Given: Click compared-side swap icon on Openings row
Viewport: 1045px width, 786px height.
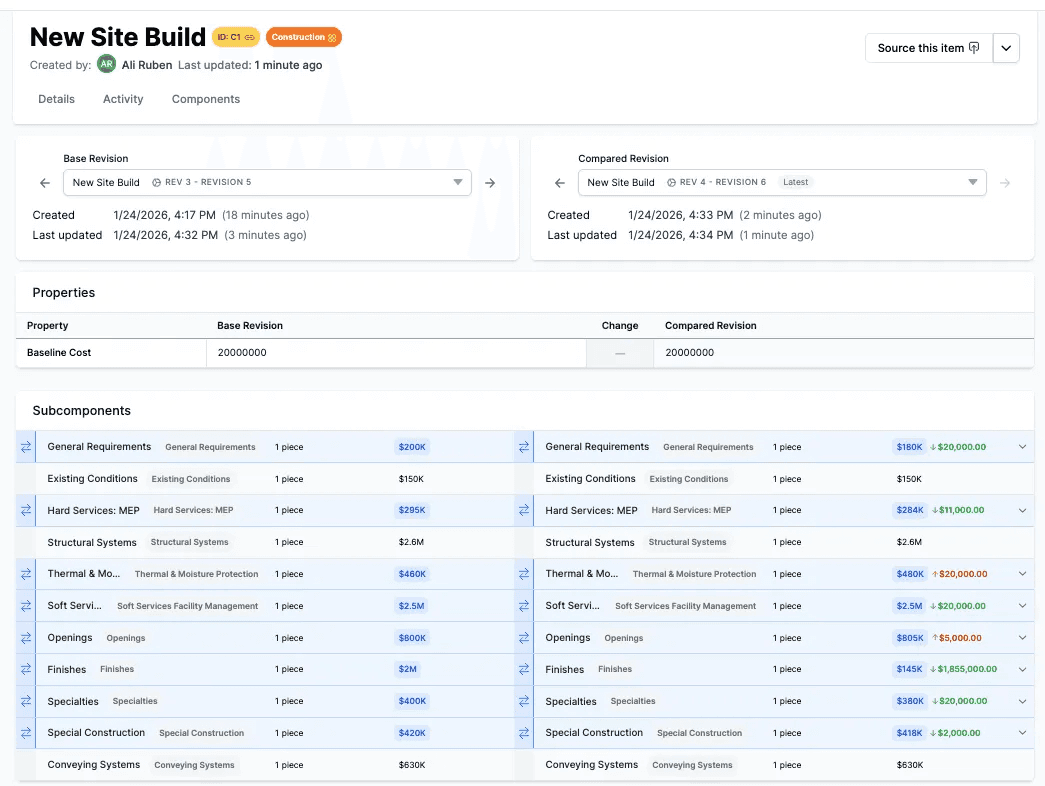Looking at the screenshot, I should tap(524, 637).
